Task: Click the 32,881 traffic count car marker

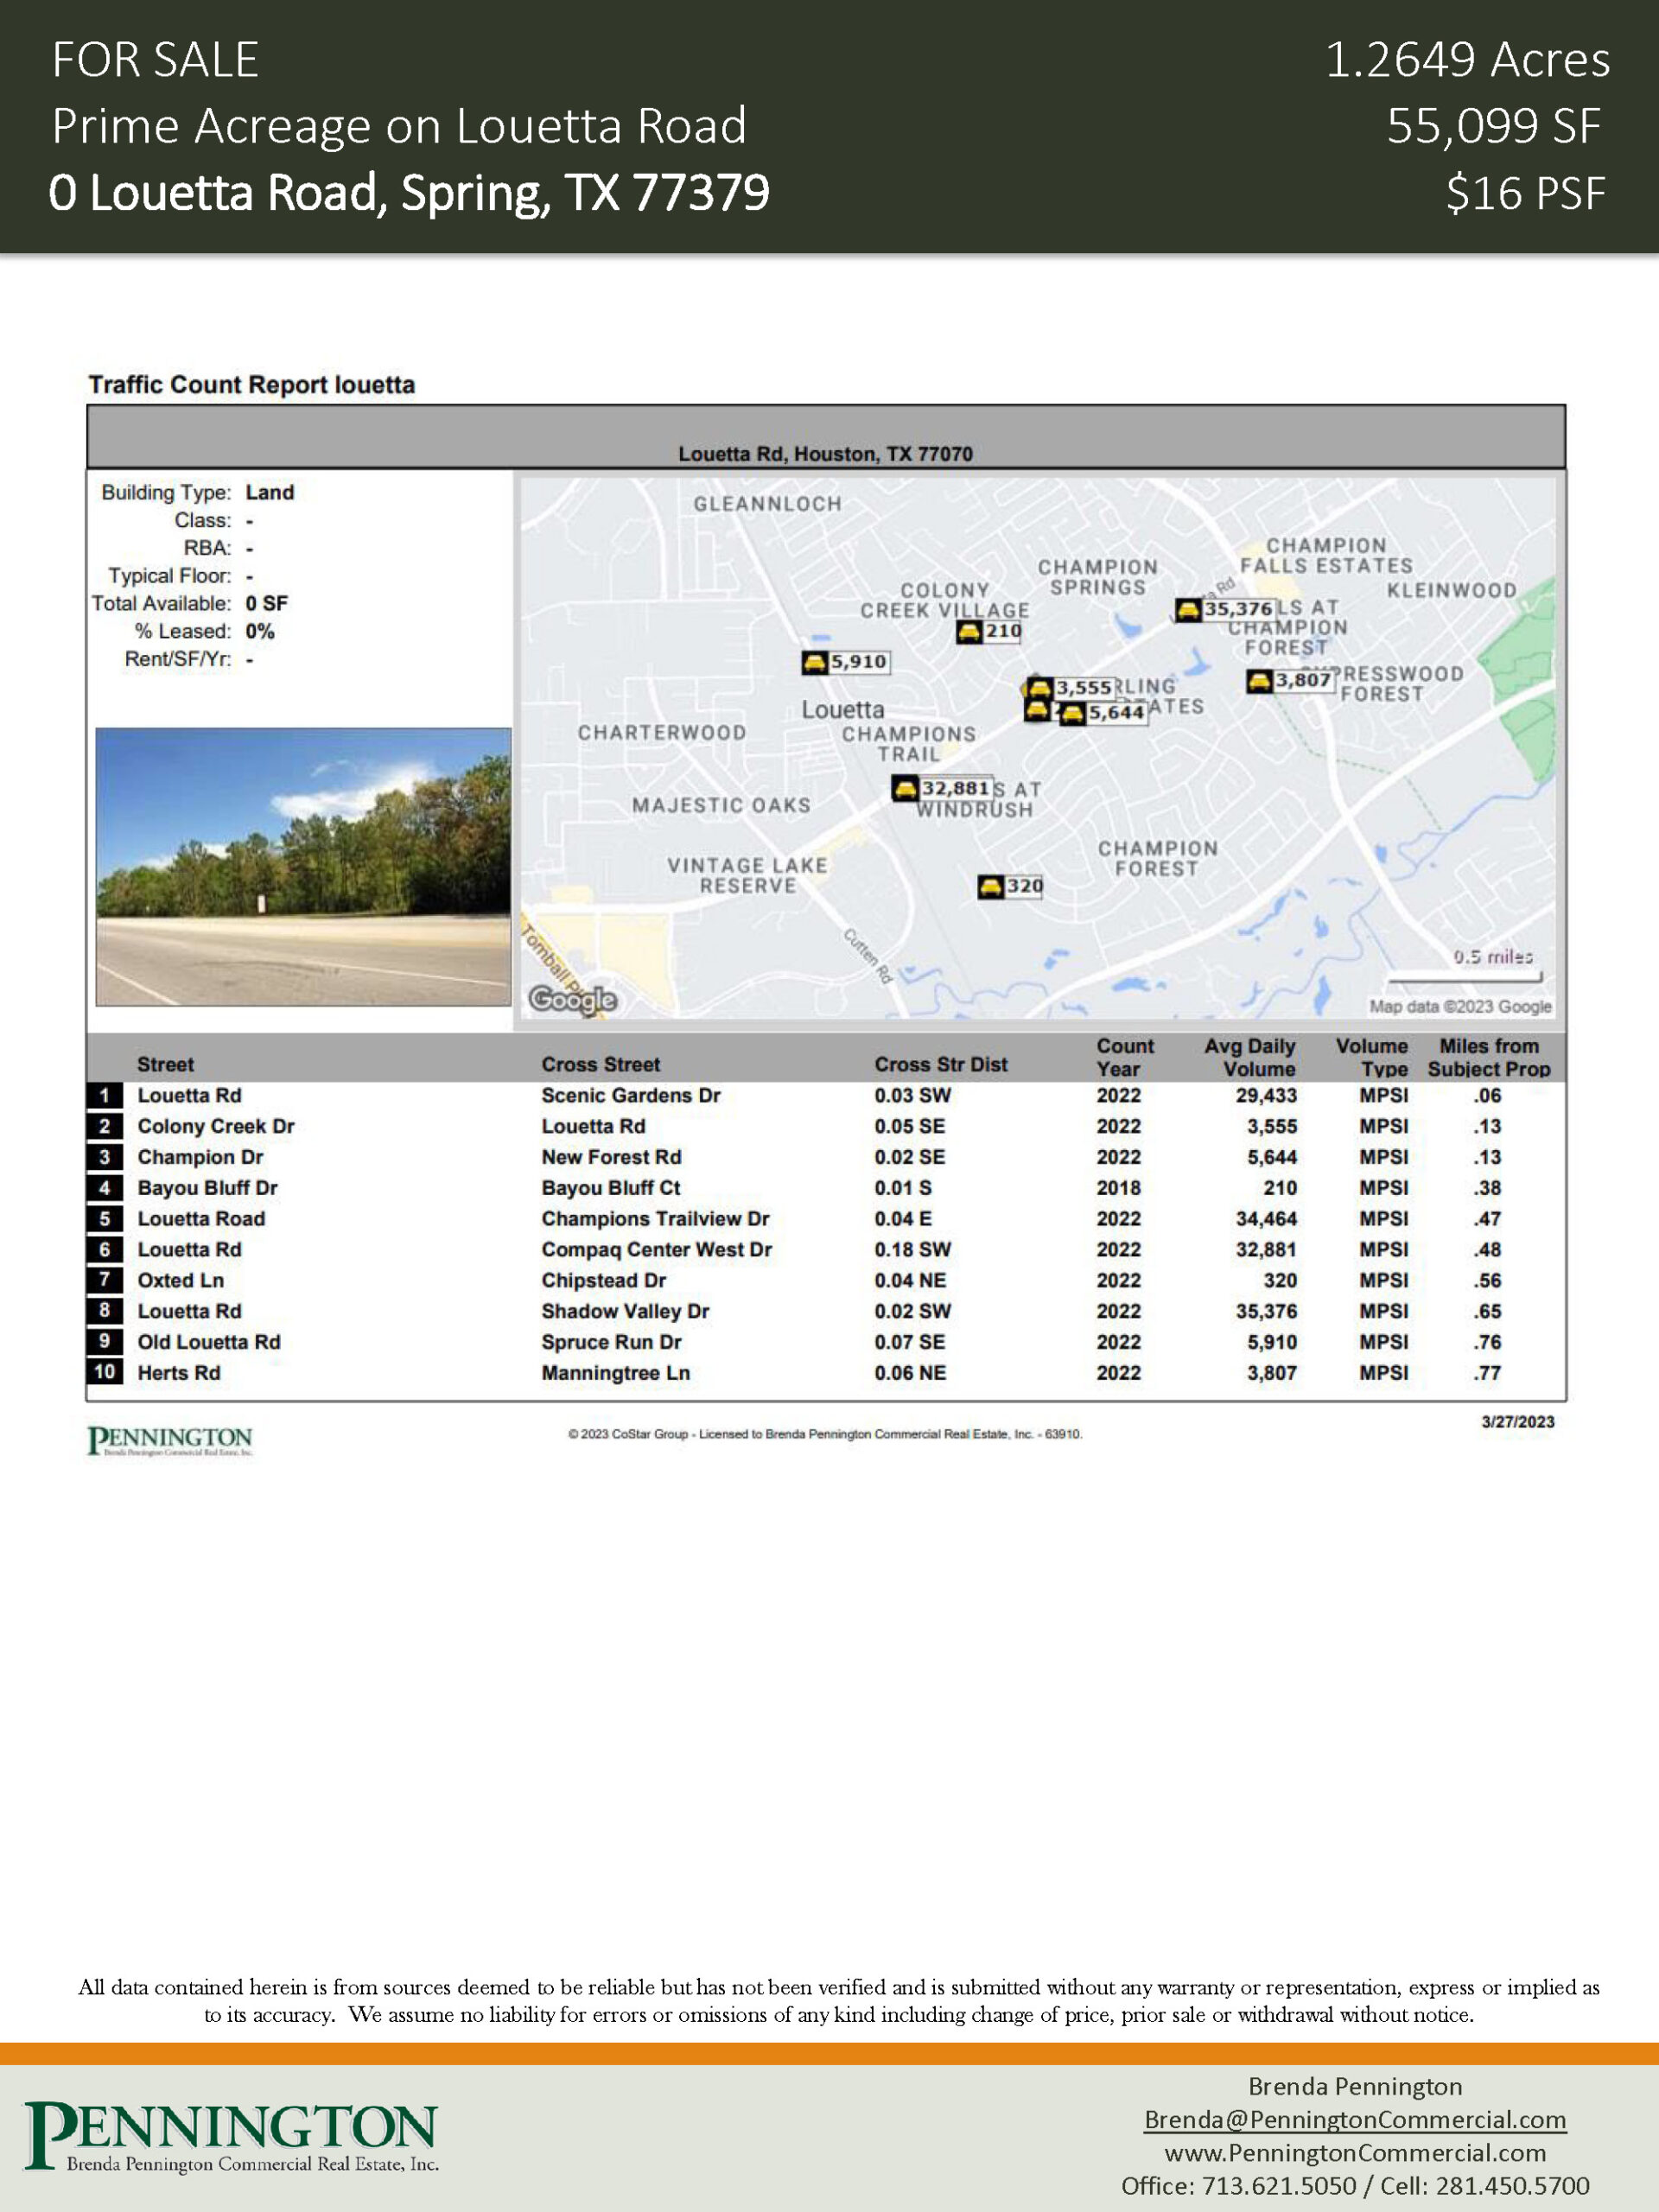Action: 905,789
